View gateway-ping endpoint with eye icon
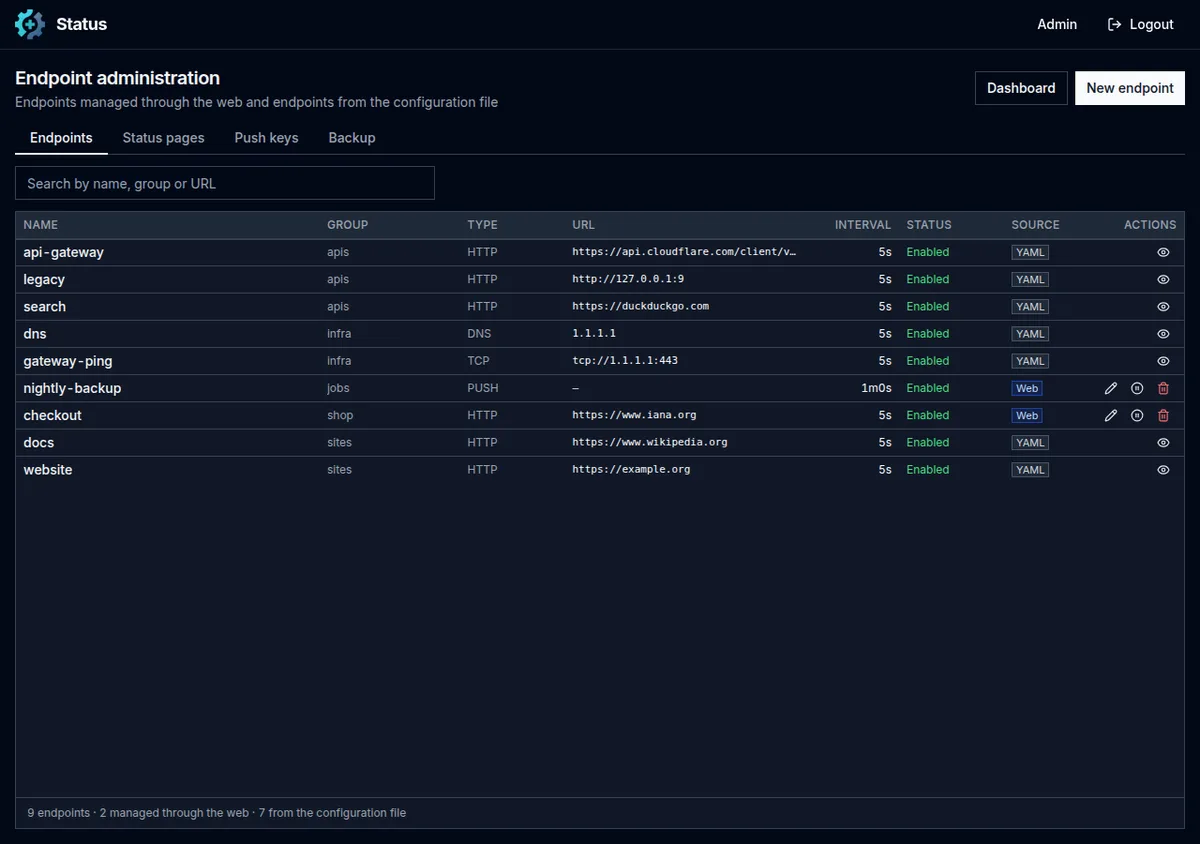Image resolution: width=1200 pixels, height=844 pixels. point(1163,360)
